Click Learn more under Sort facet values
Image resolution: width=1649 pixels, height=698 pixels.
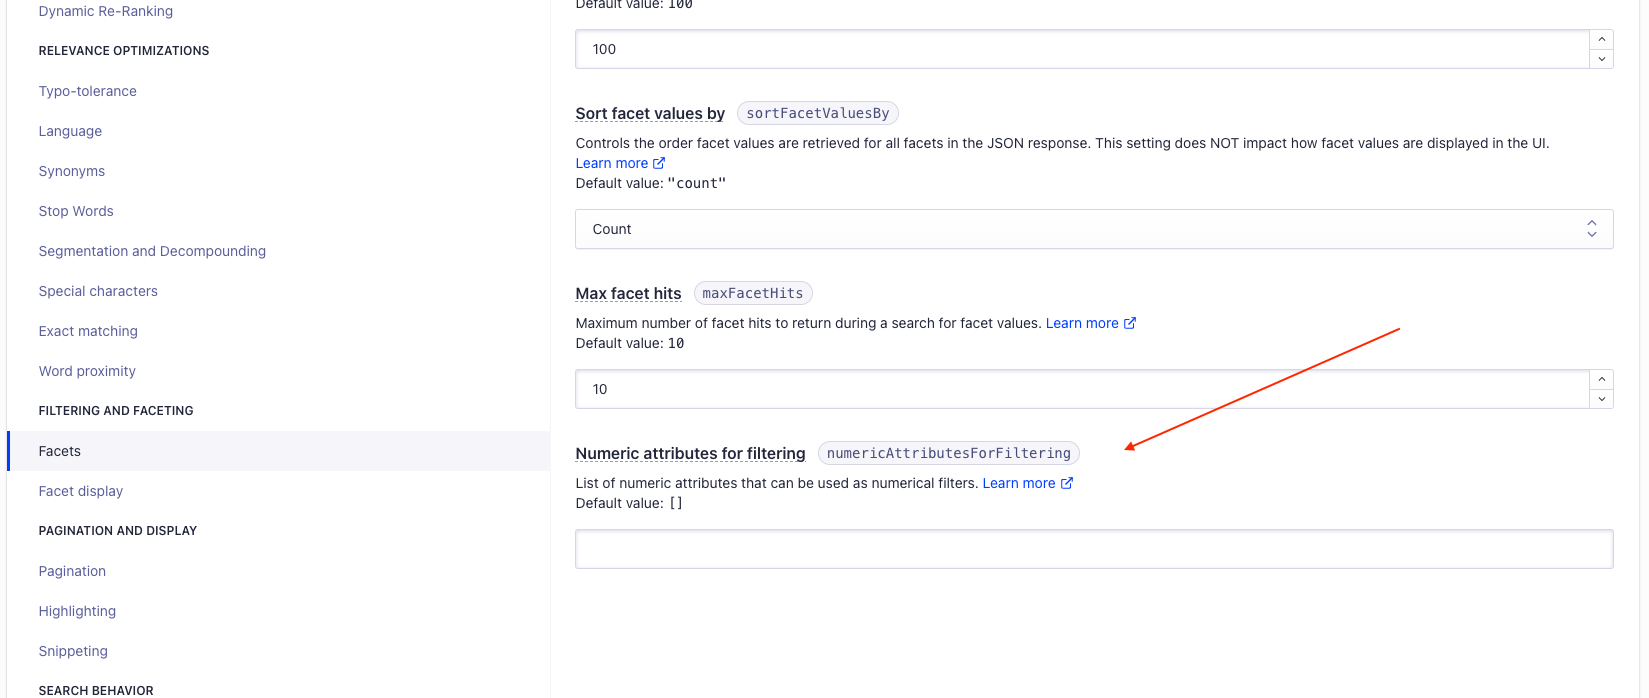pyautogui.click(x=611, y=163)
